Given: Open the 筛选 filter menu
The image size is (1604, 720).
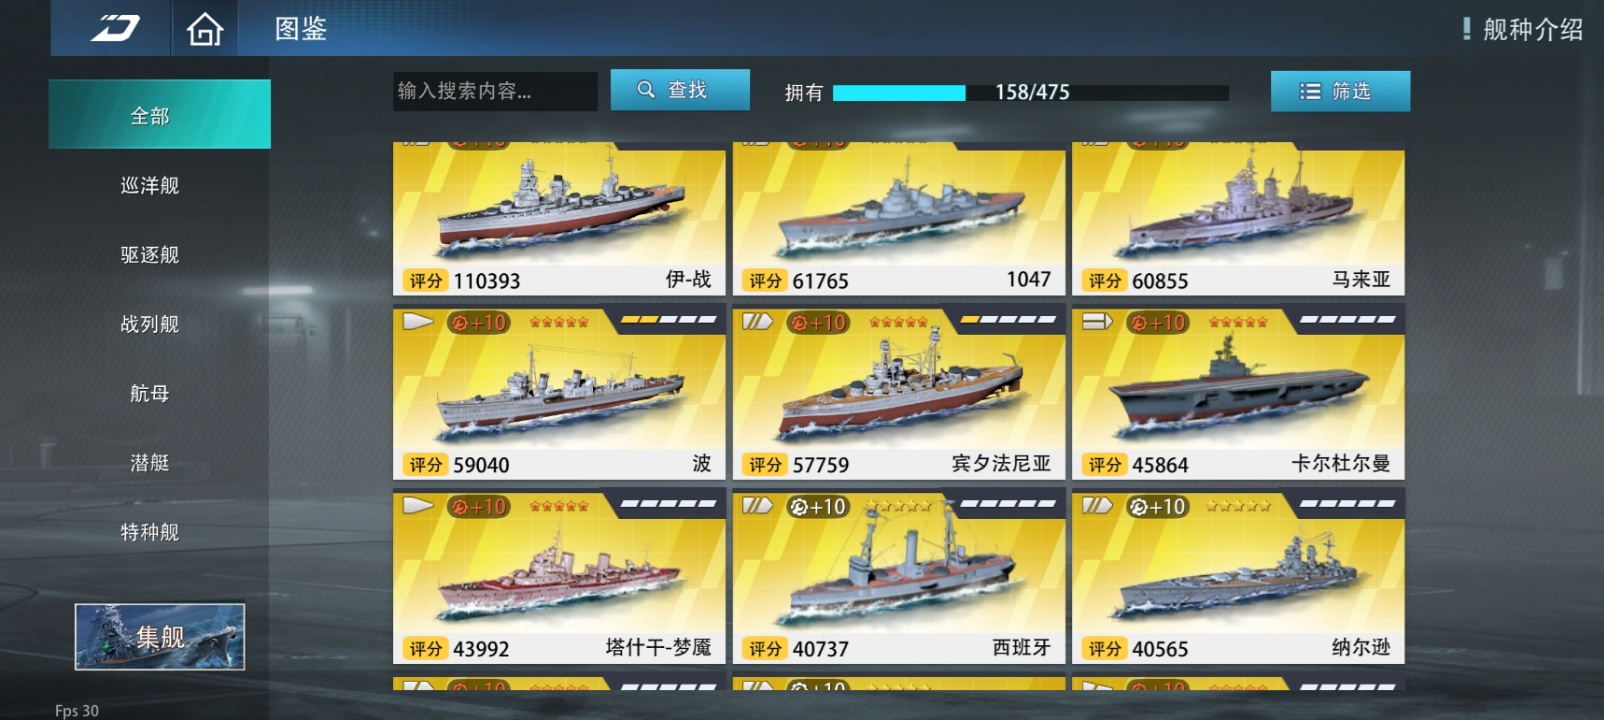Looking at the screenshot, I should tap(1340, 91).
